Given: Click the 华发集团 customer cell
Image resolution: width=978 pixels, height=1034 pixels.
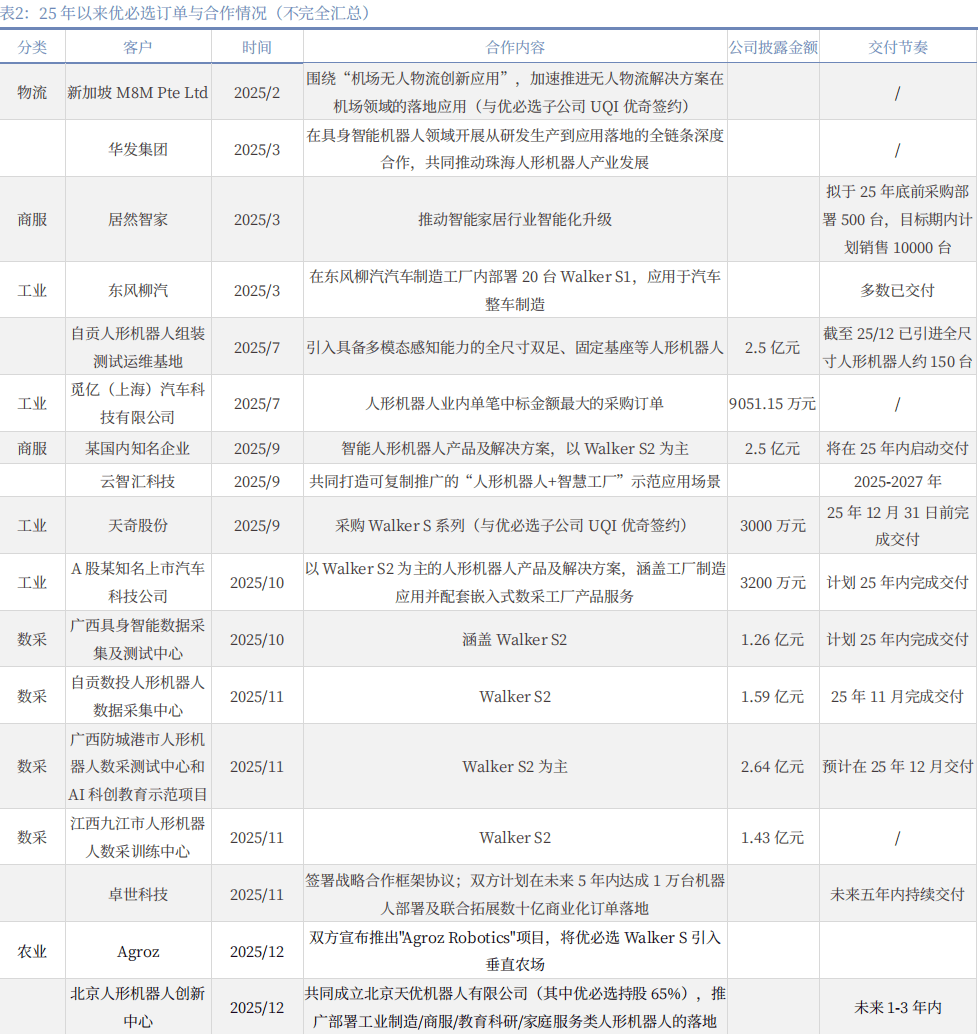Looking at the screenshot, I should tap(138, 149).
